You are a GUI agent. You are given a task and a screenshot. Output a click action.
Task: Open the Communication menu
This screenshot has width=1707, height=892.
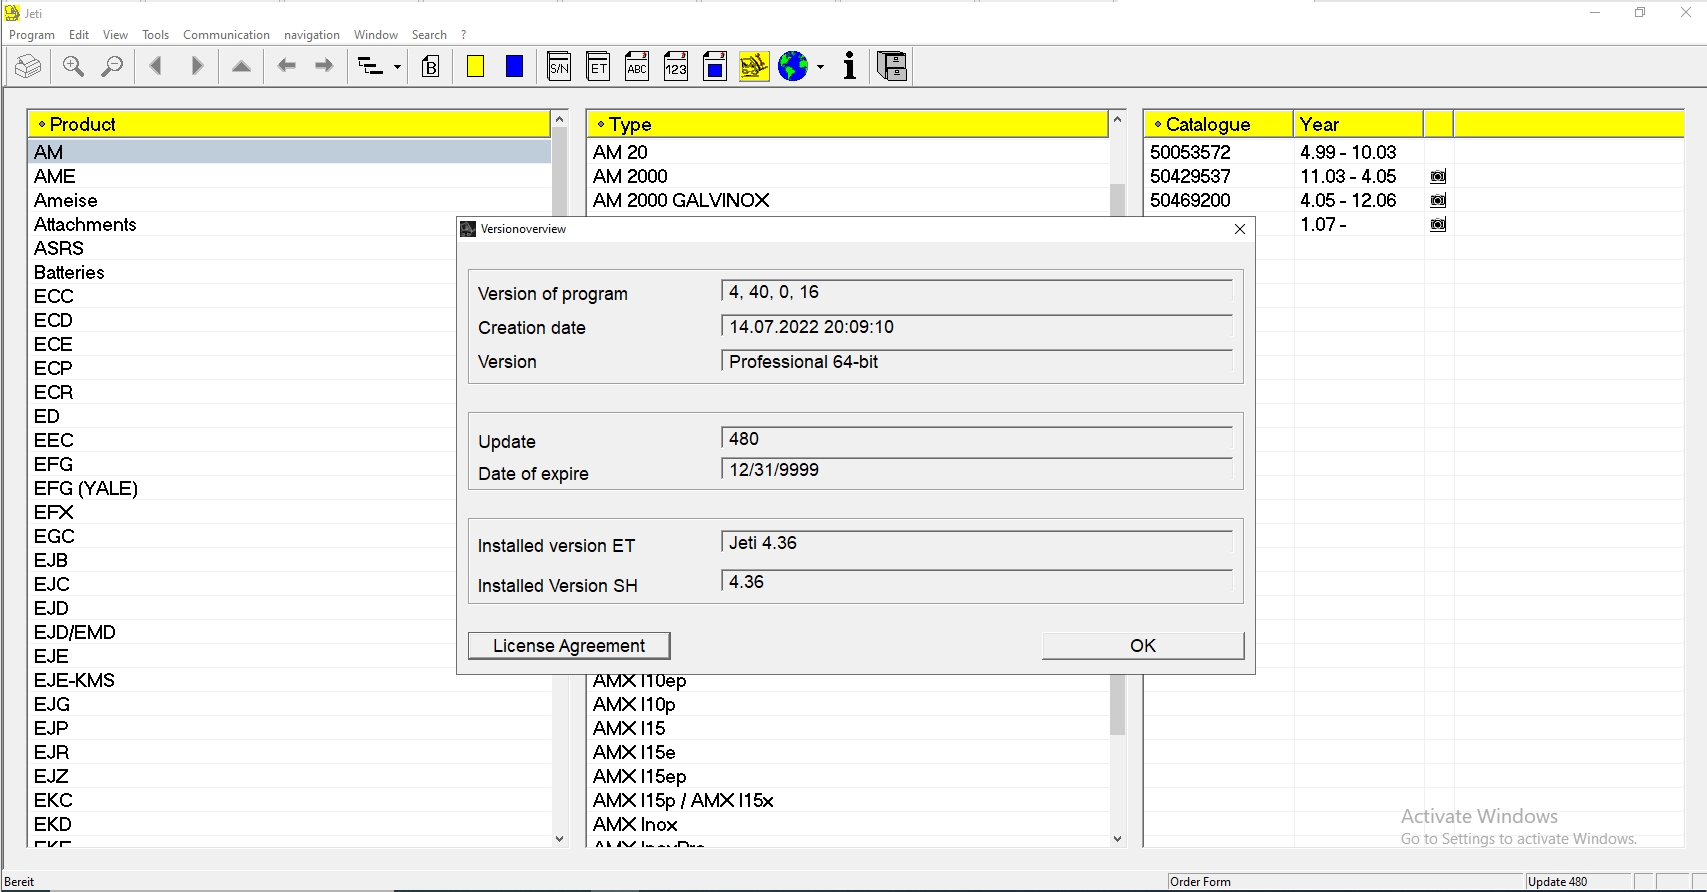[x=226, y=35]
